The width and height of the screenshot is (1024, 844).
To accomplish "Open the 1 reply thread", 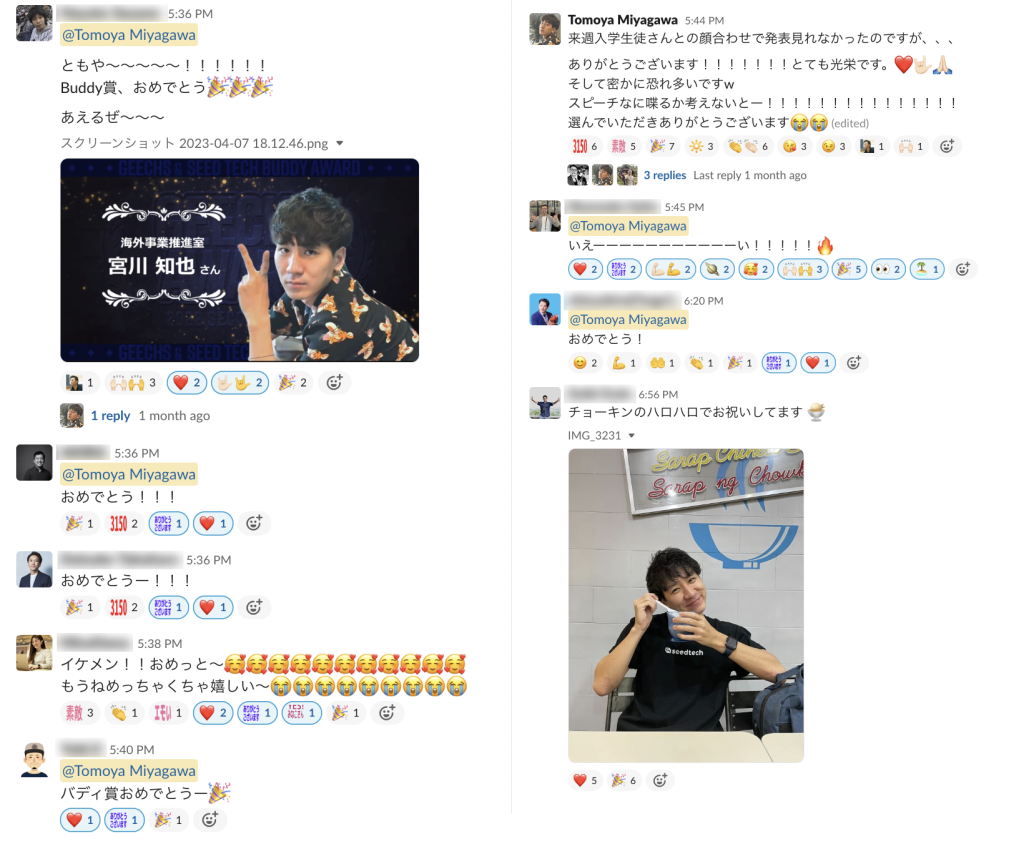I will tap(110, 415).
